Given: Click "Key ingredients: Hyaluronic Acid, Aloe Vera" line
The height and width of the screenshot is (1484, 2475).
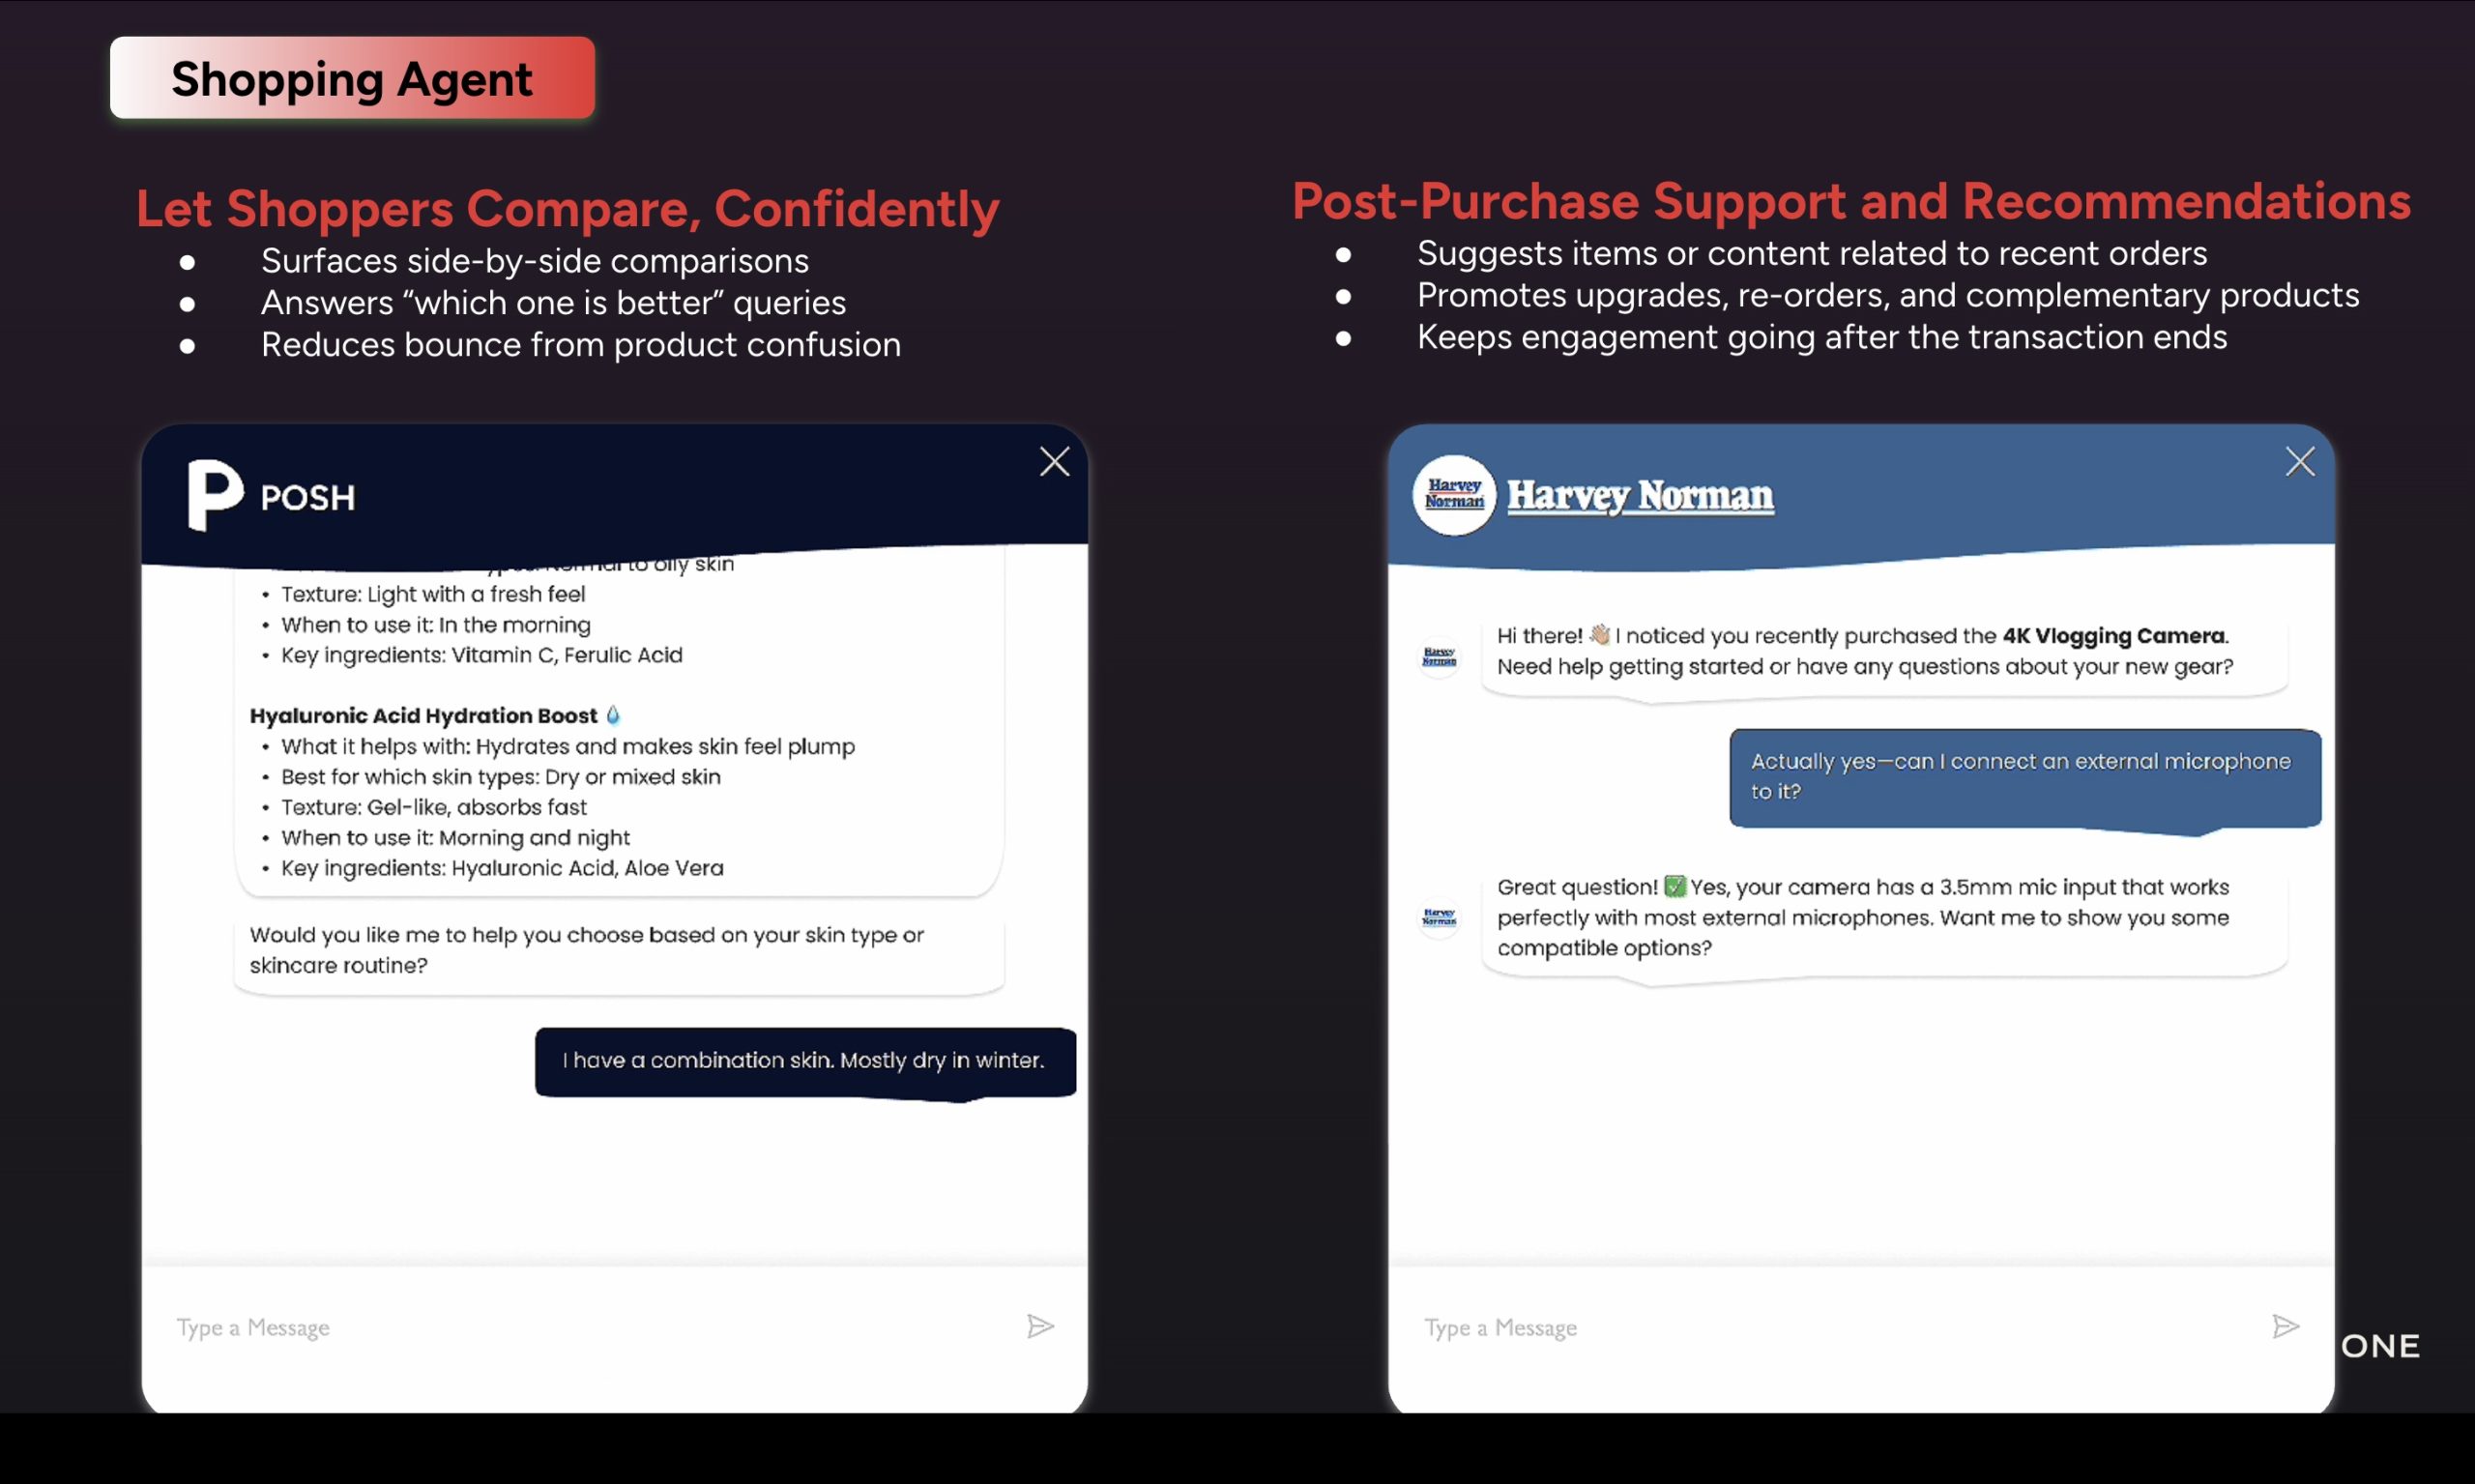Looking at the screenshot, I should 502,868.
